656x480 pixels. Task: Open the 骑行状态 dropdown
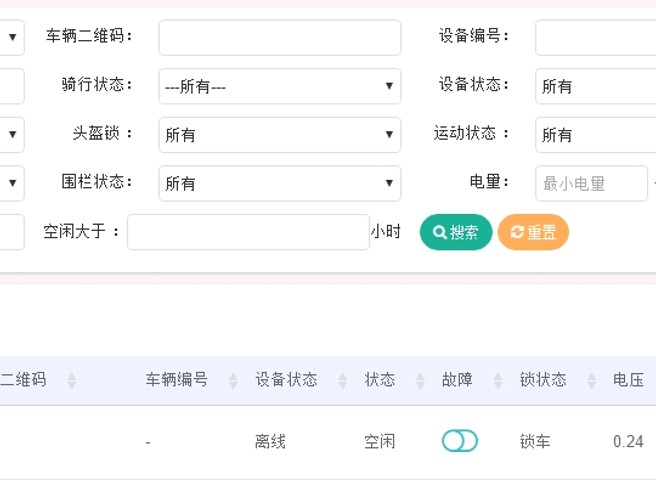pos(279,86)
